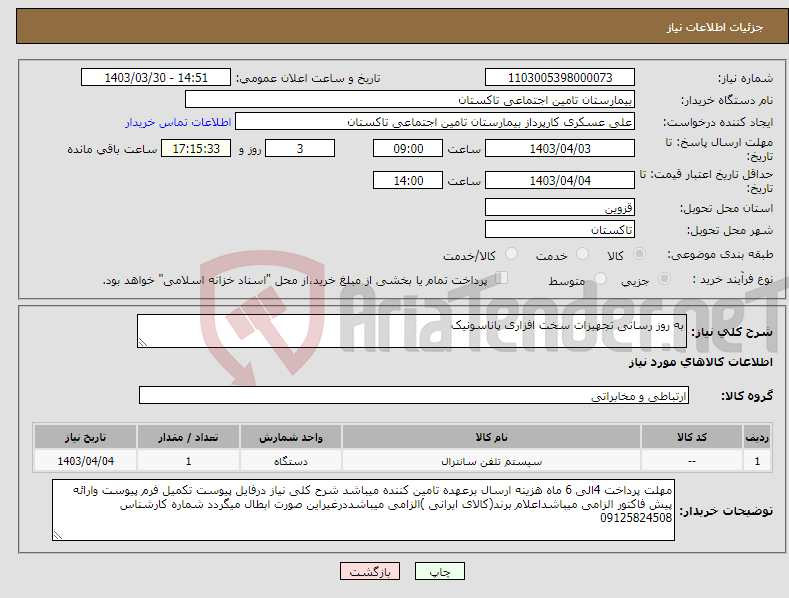Viewport: 789px width, 598px height.
Task: Click the بازگشت back button
Action: [370, 571]
